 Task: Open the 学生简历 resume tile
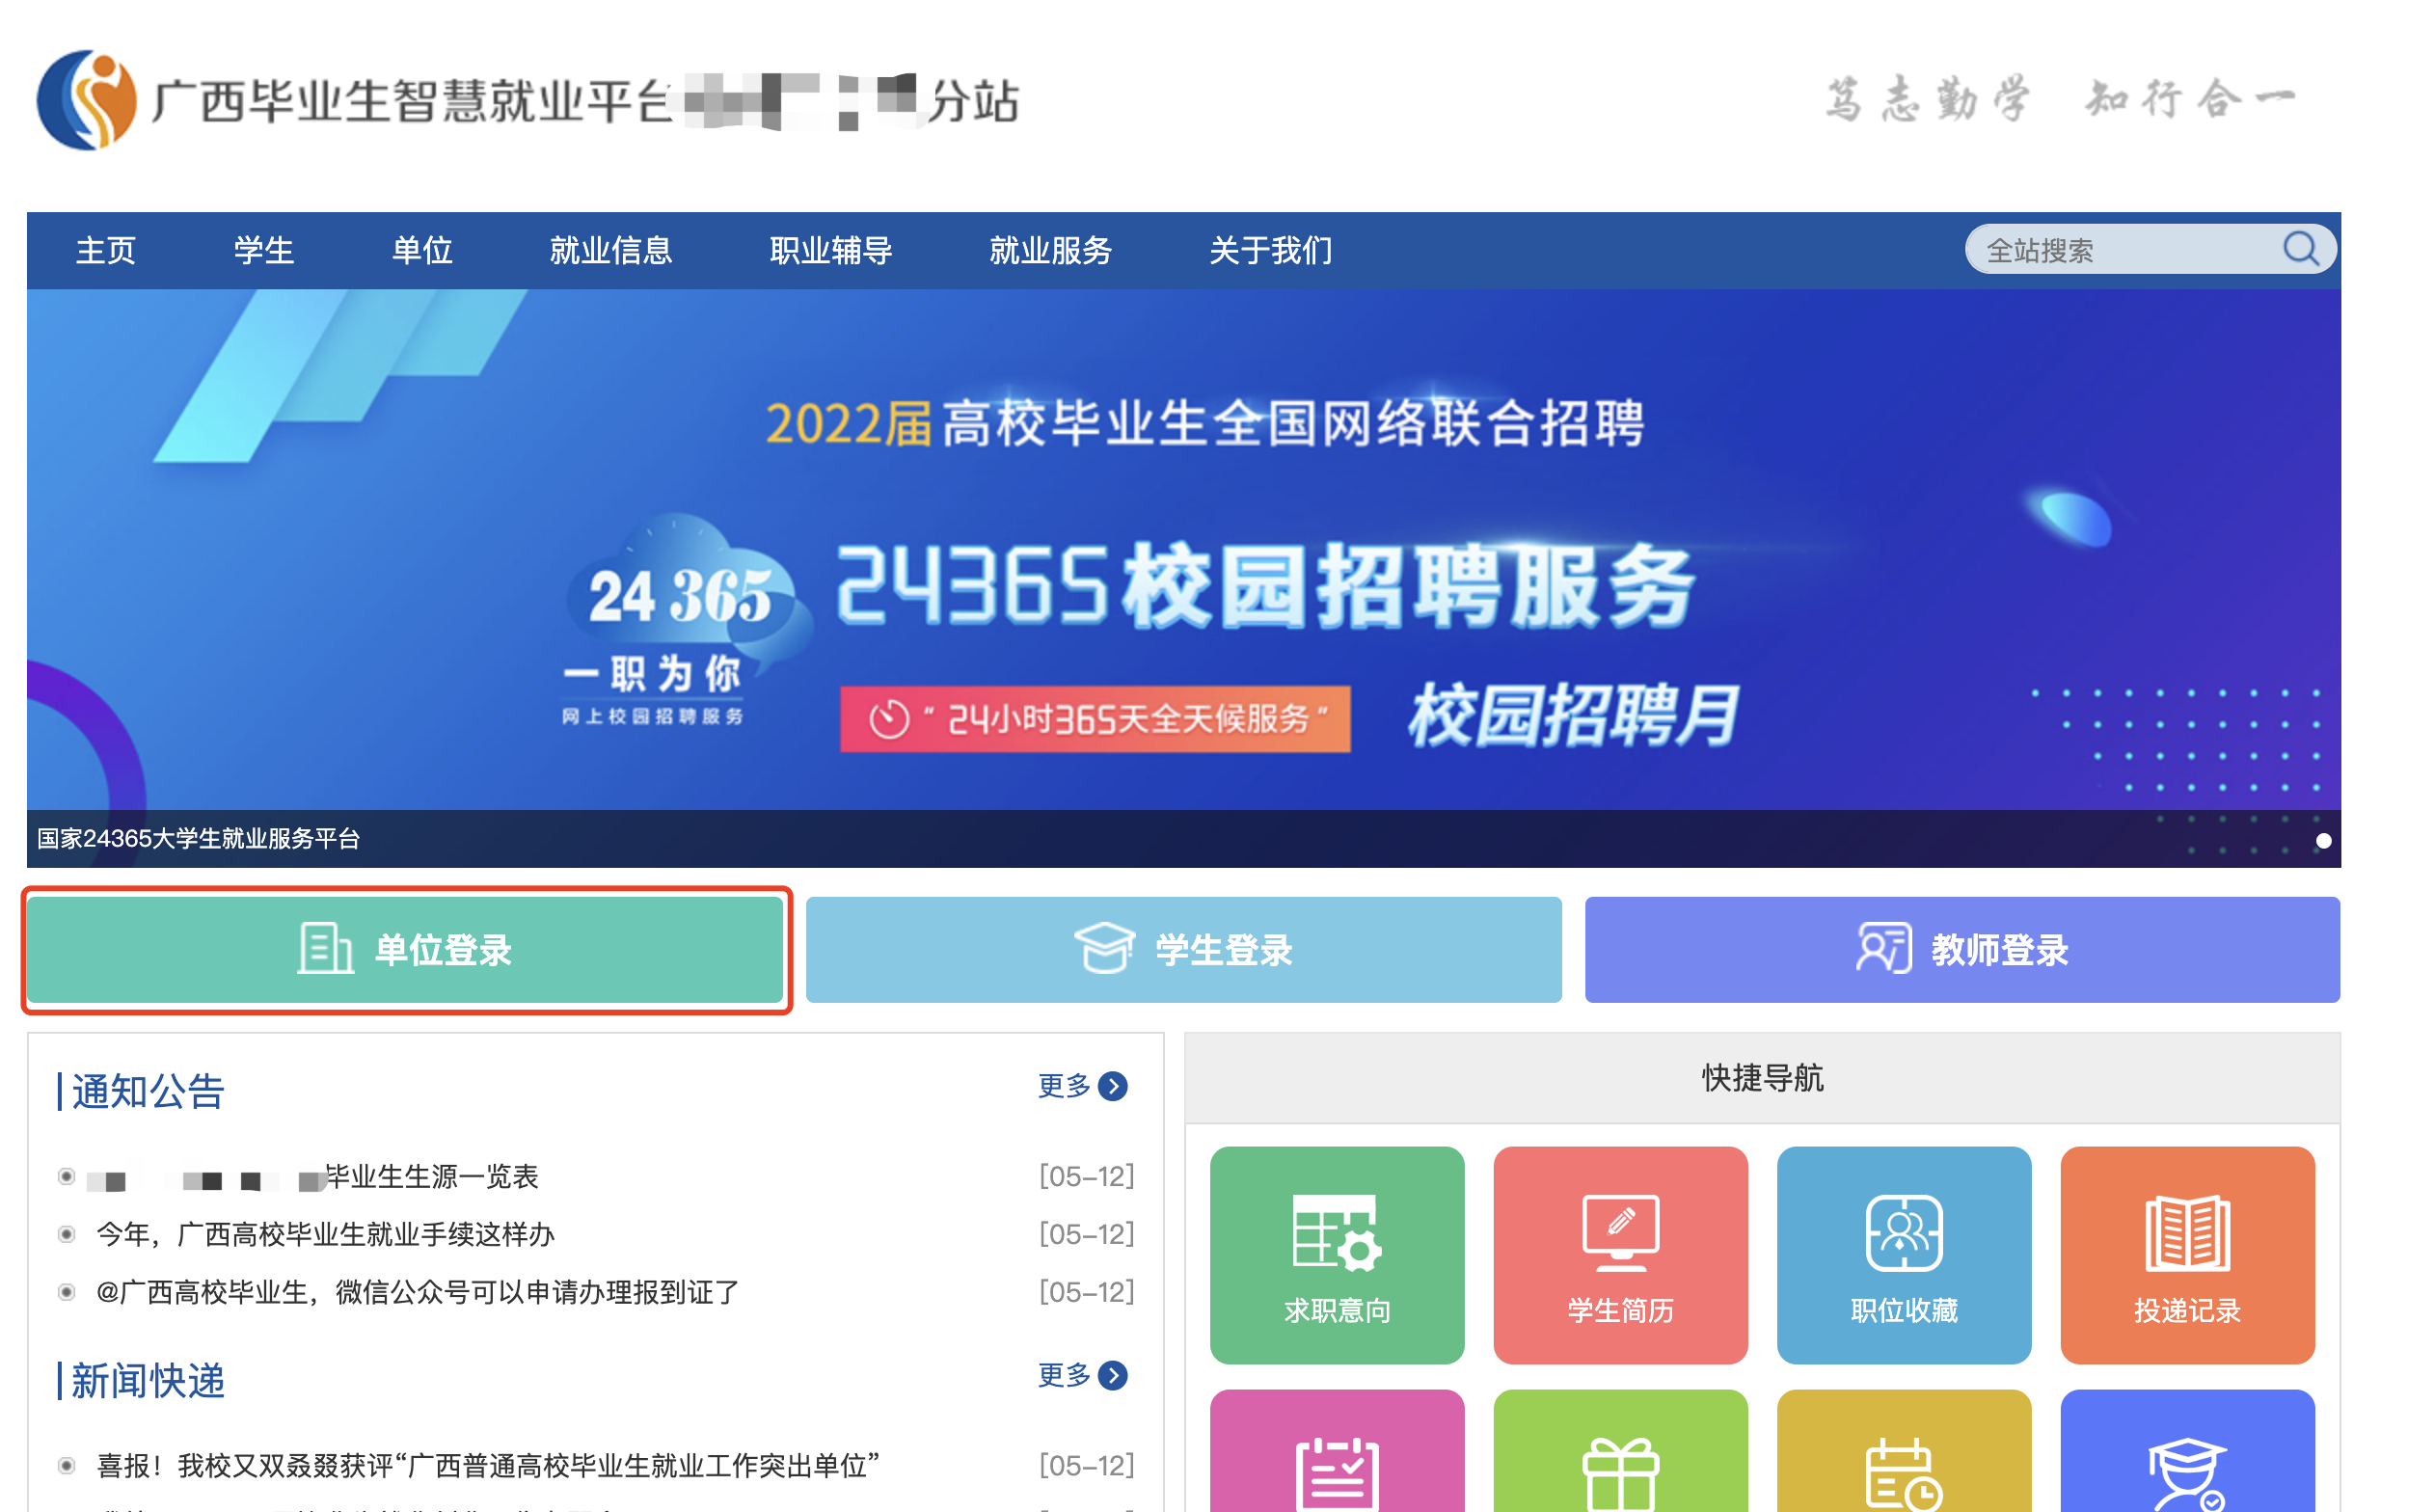tap(1620, 1255)
